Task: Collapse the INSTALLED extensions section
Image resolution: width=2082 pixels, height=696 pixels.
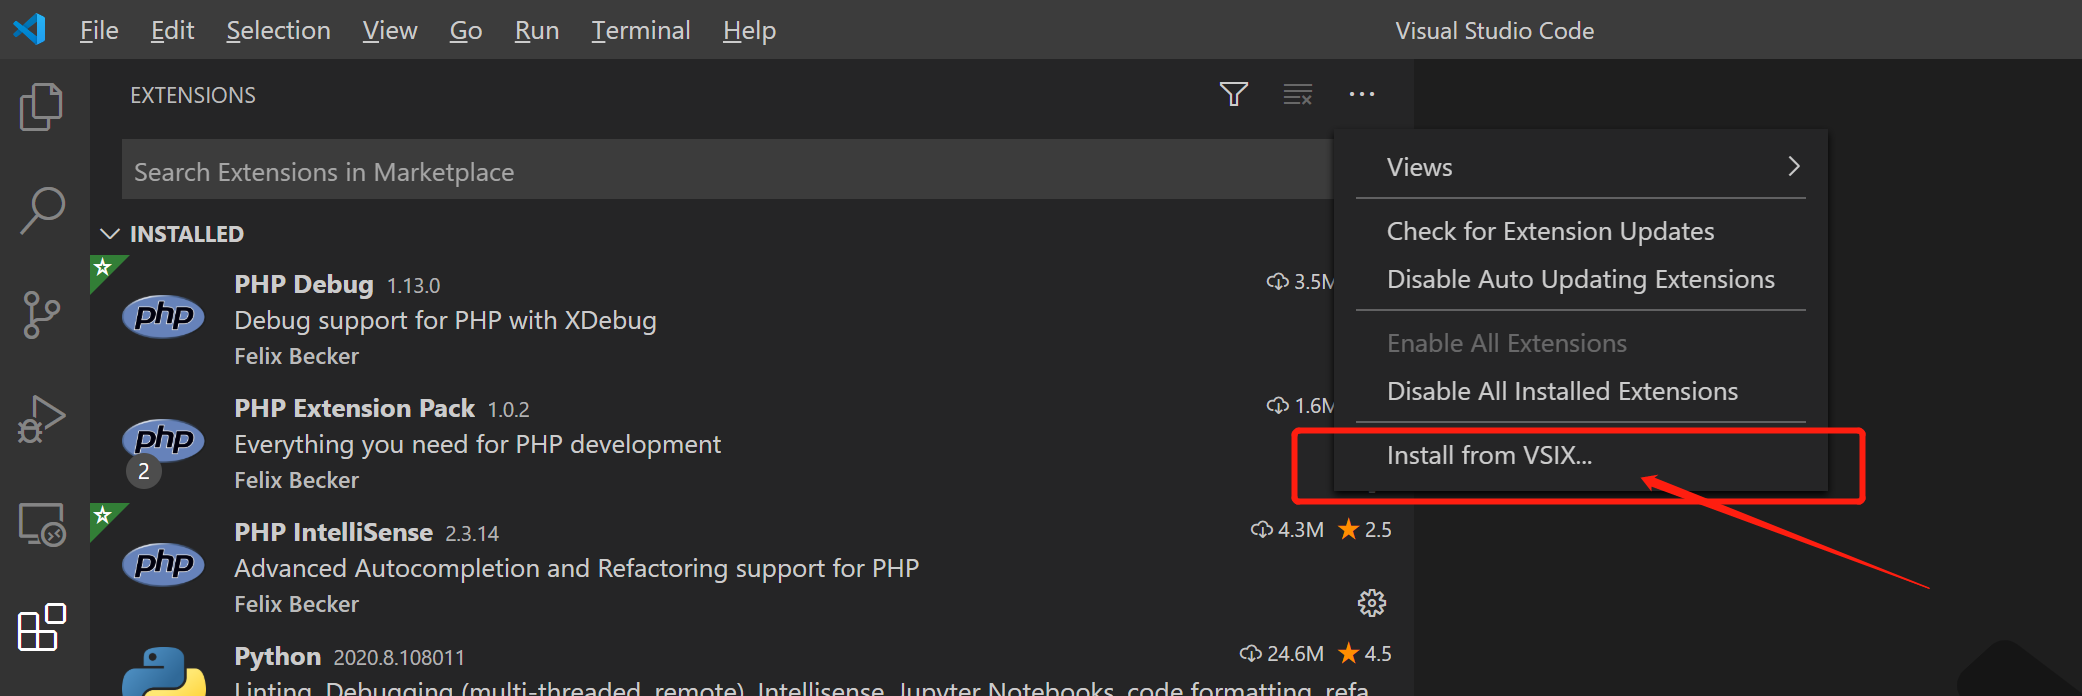Action: [110, 234]
